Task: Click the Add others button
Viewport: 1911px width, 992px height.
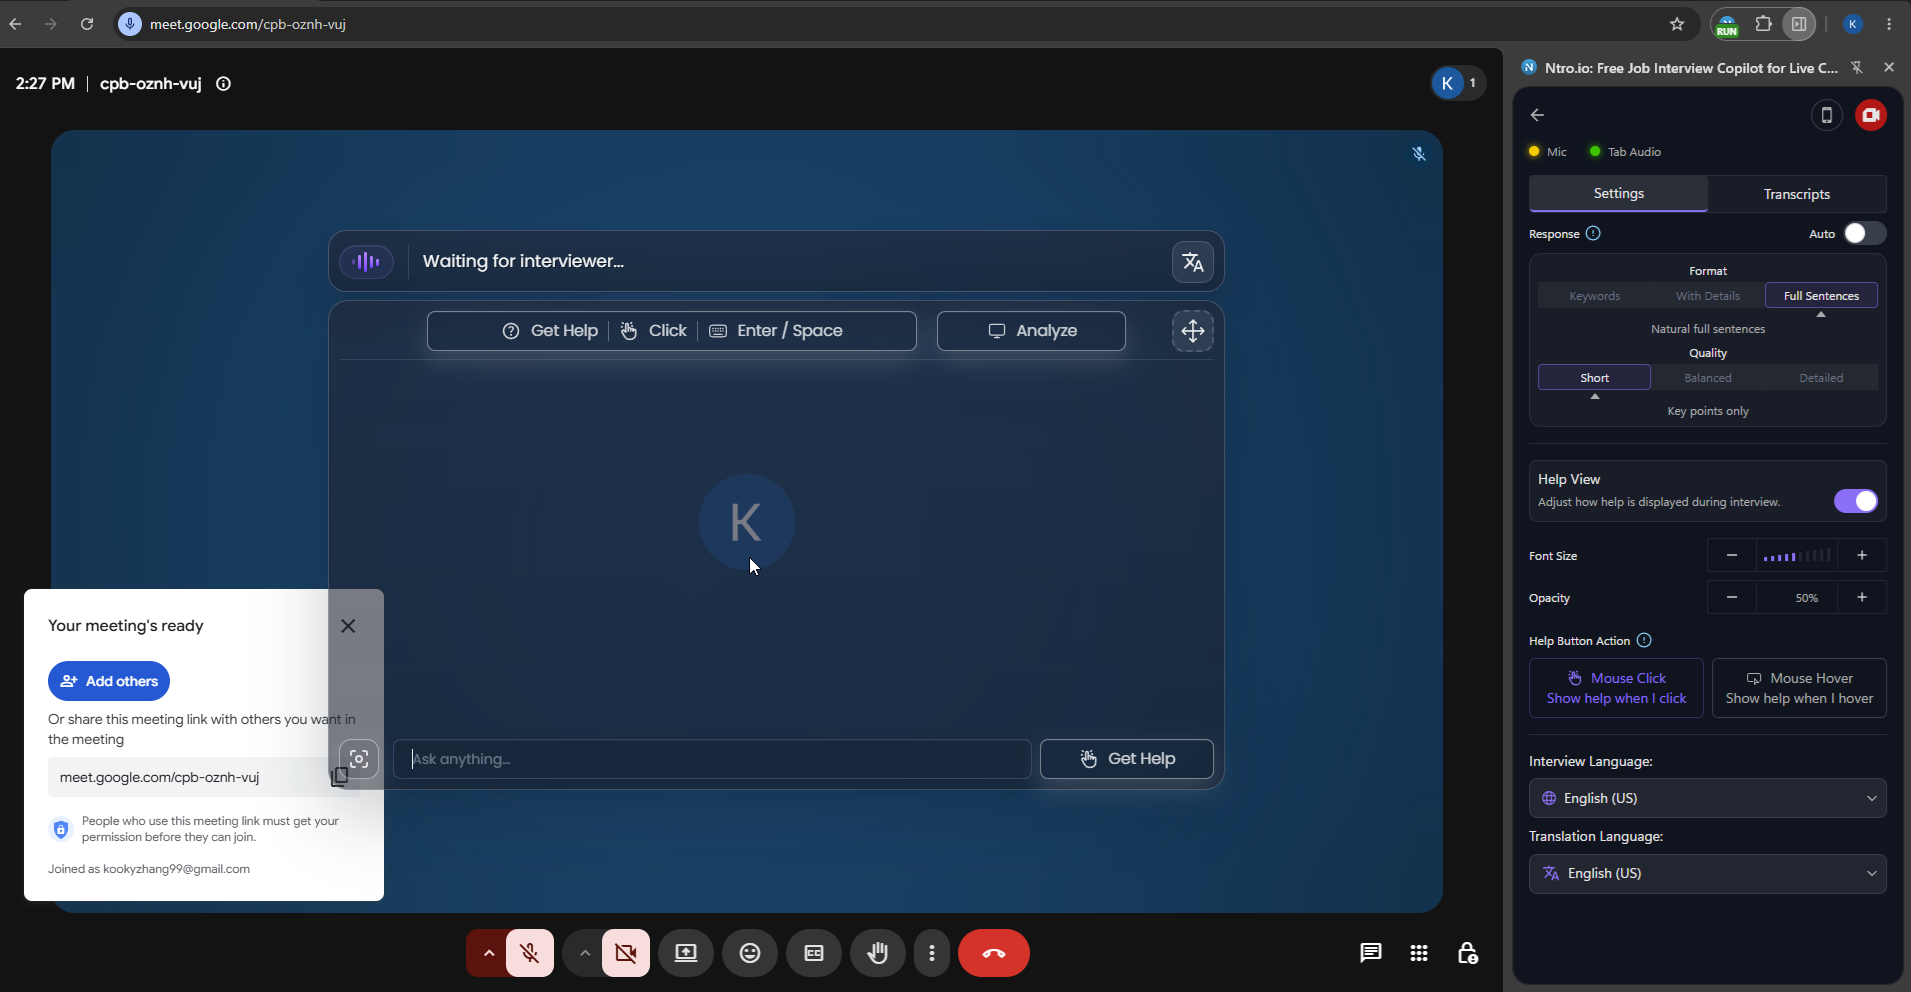Action: pyautogui.click(x=109, y=681)
